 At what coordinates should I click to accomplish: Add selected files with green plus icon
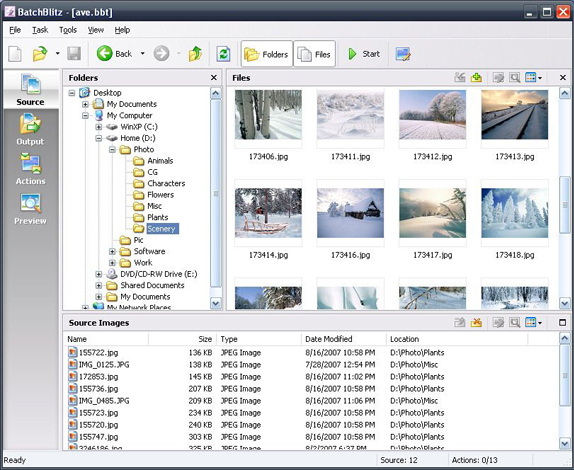coord(476,78)
